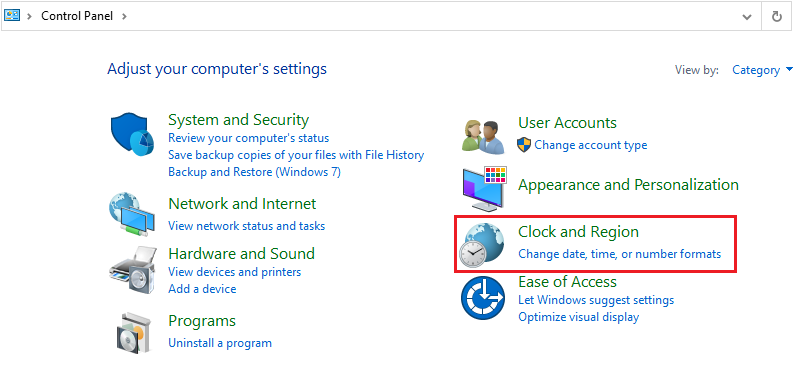Open the Ease of Access icon
The width and height of the screenshot is (793, 376).
483,298
